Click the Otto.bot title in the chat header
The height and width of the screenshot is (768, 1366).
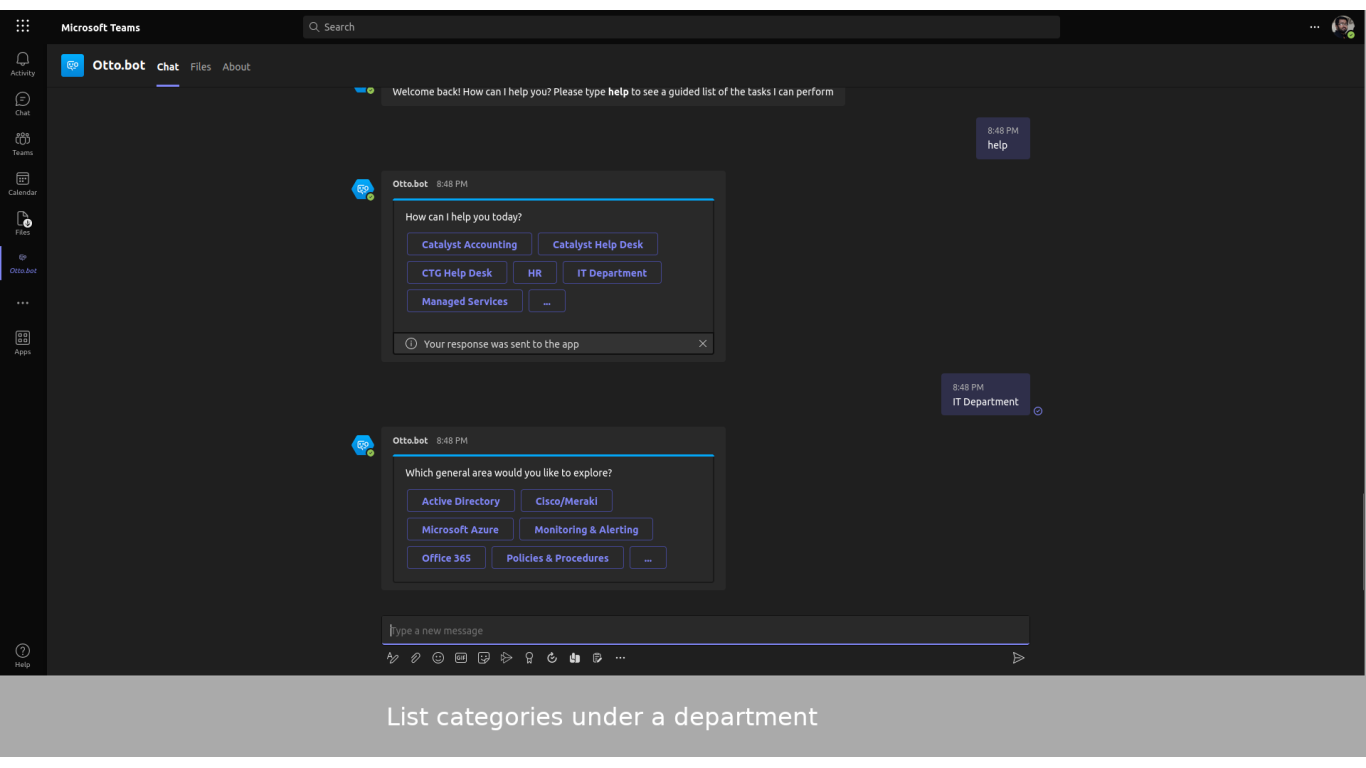point(119,65)
